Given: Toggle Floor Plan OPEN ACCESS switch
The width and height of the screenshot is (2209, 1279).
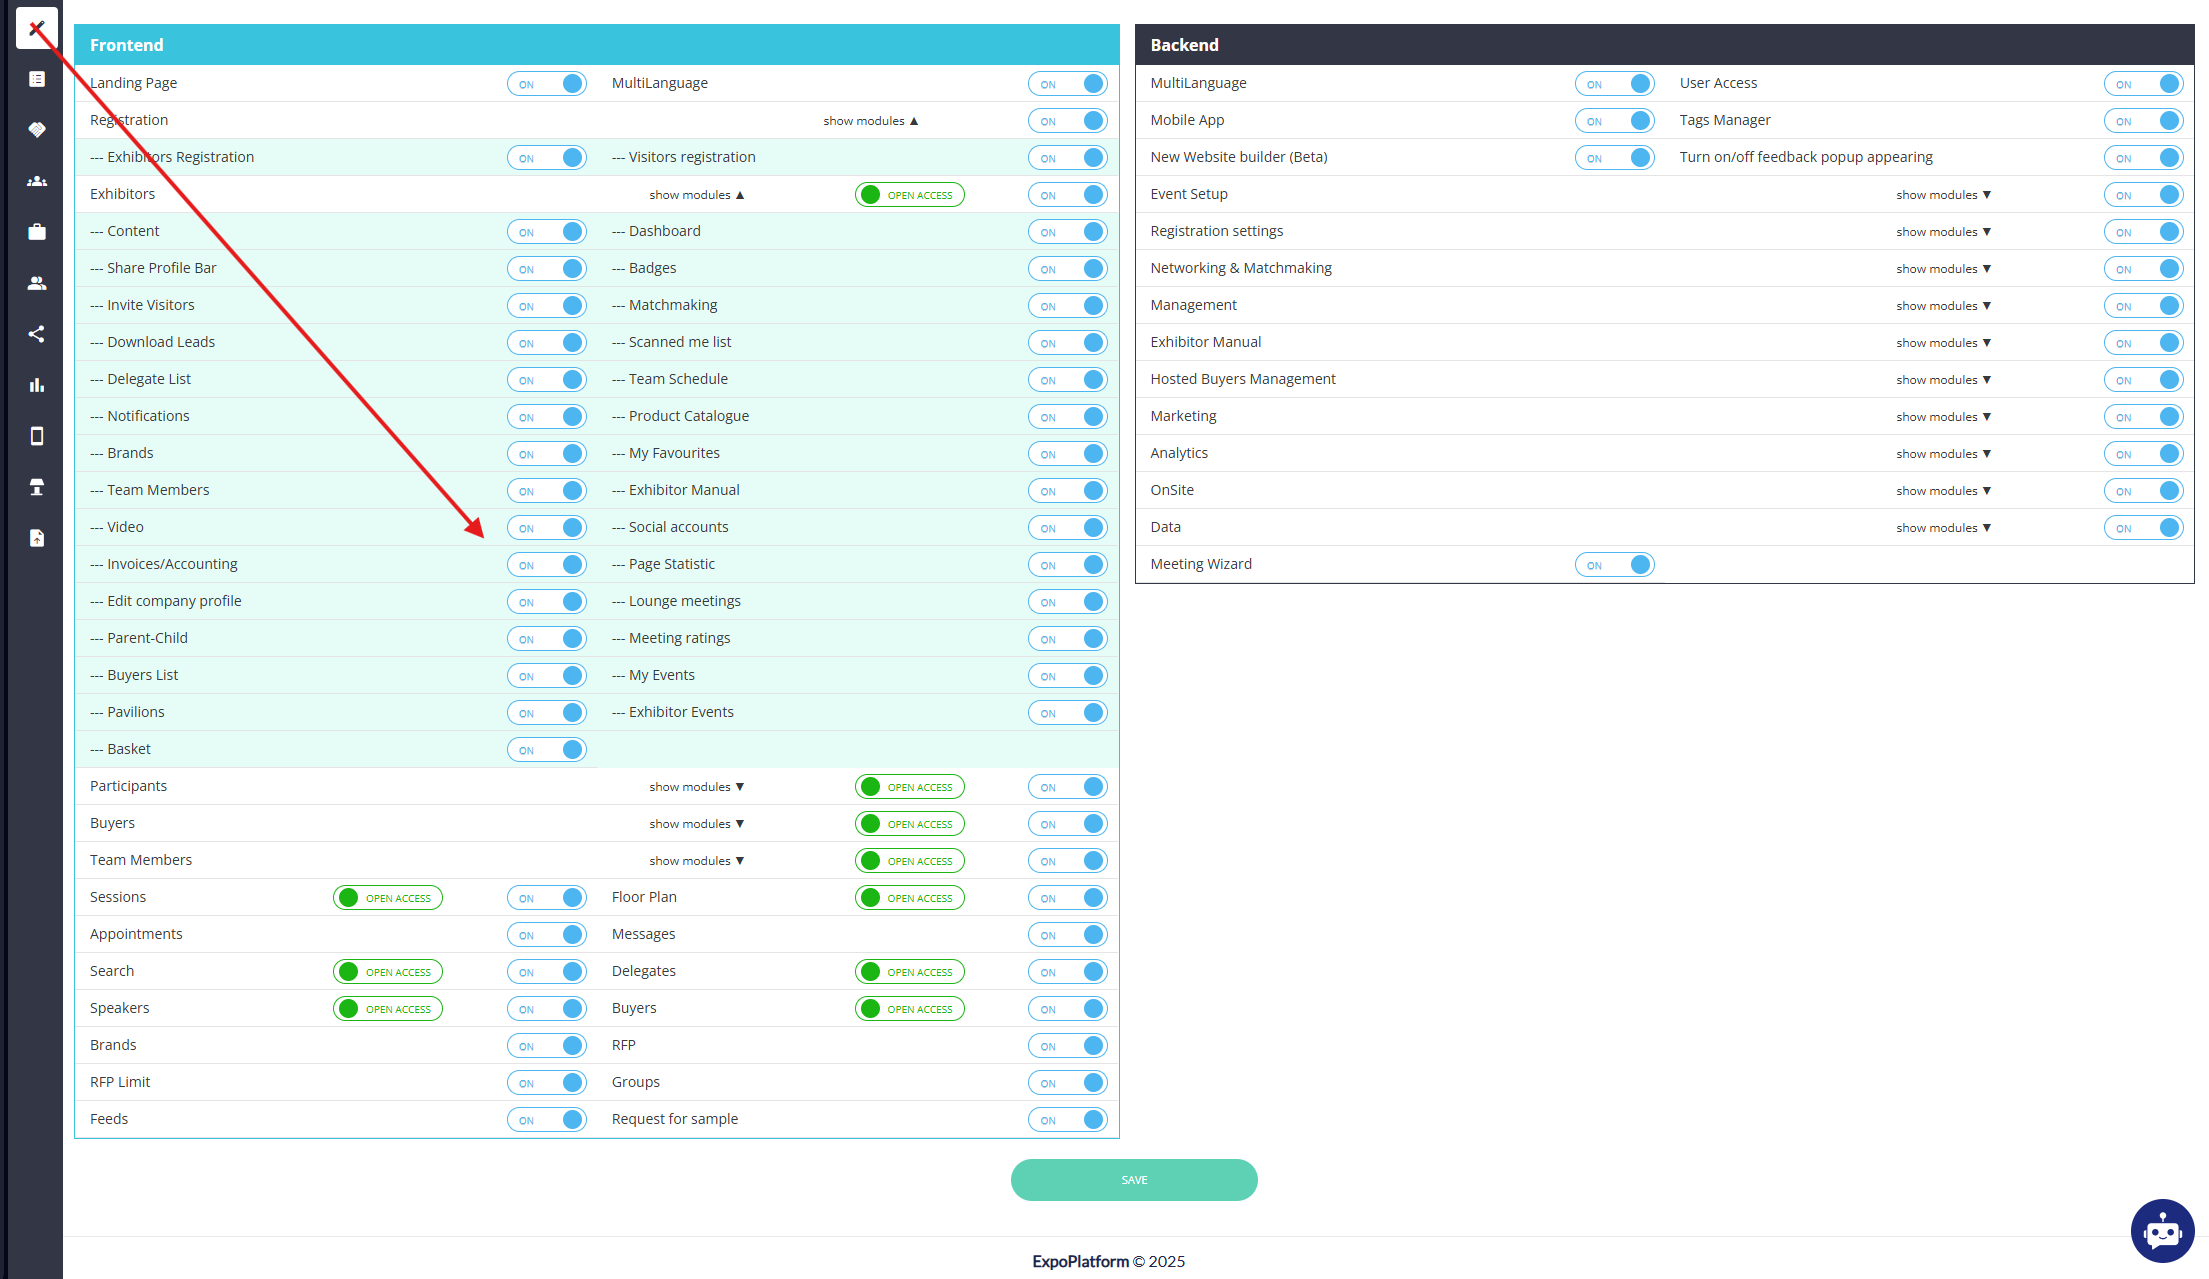Looking at the screenshot, I should [x=909, y=898].
